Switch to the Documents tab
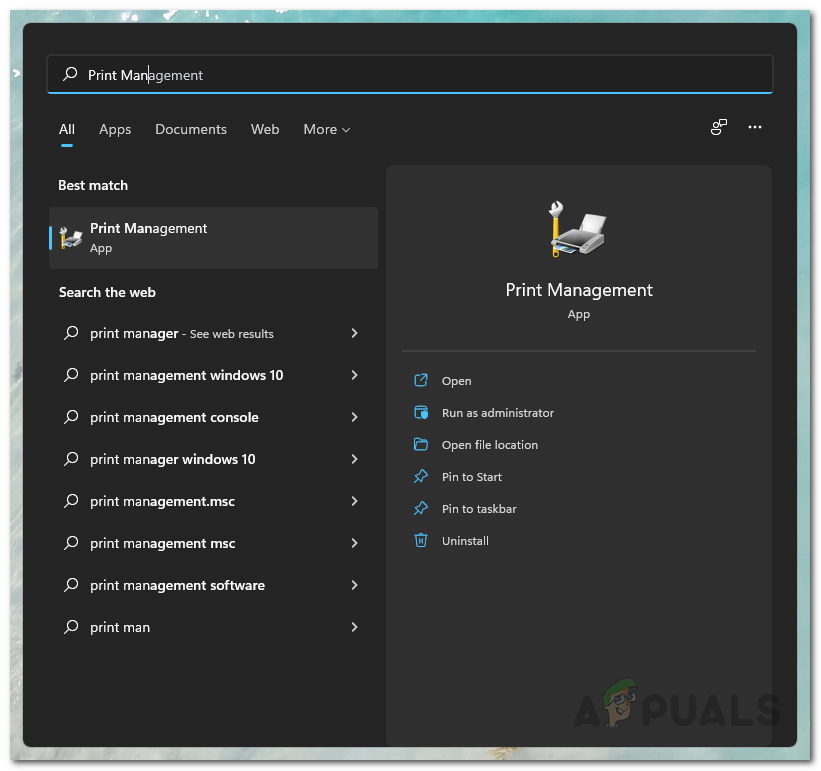Image resolution: width=821 pixels, height=771 pixels. pyautogui.click(x=191, y=129)
